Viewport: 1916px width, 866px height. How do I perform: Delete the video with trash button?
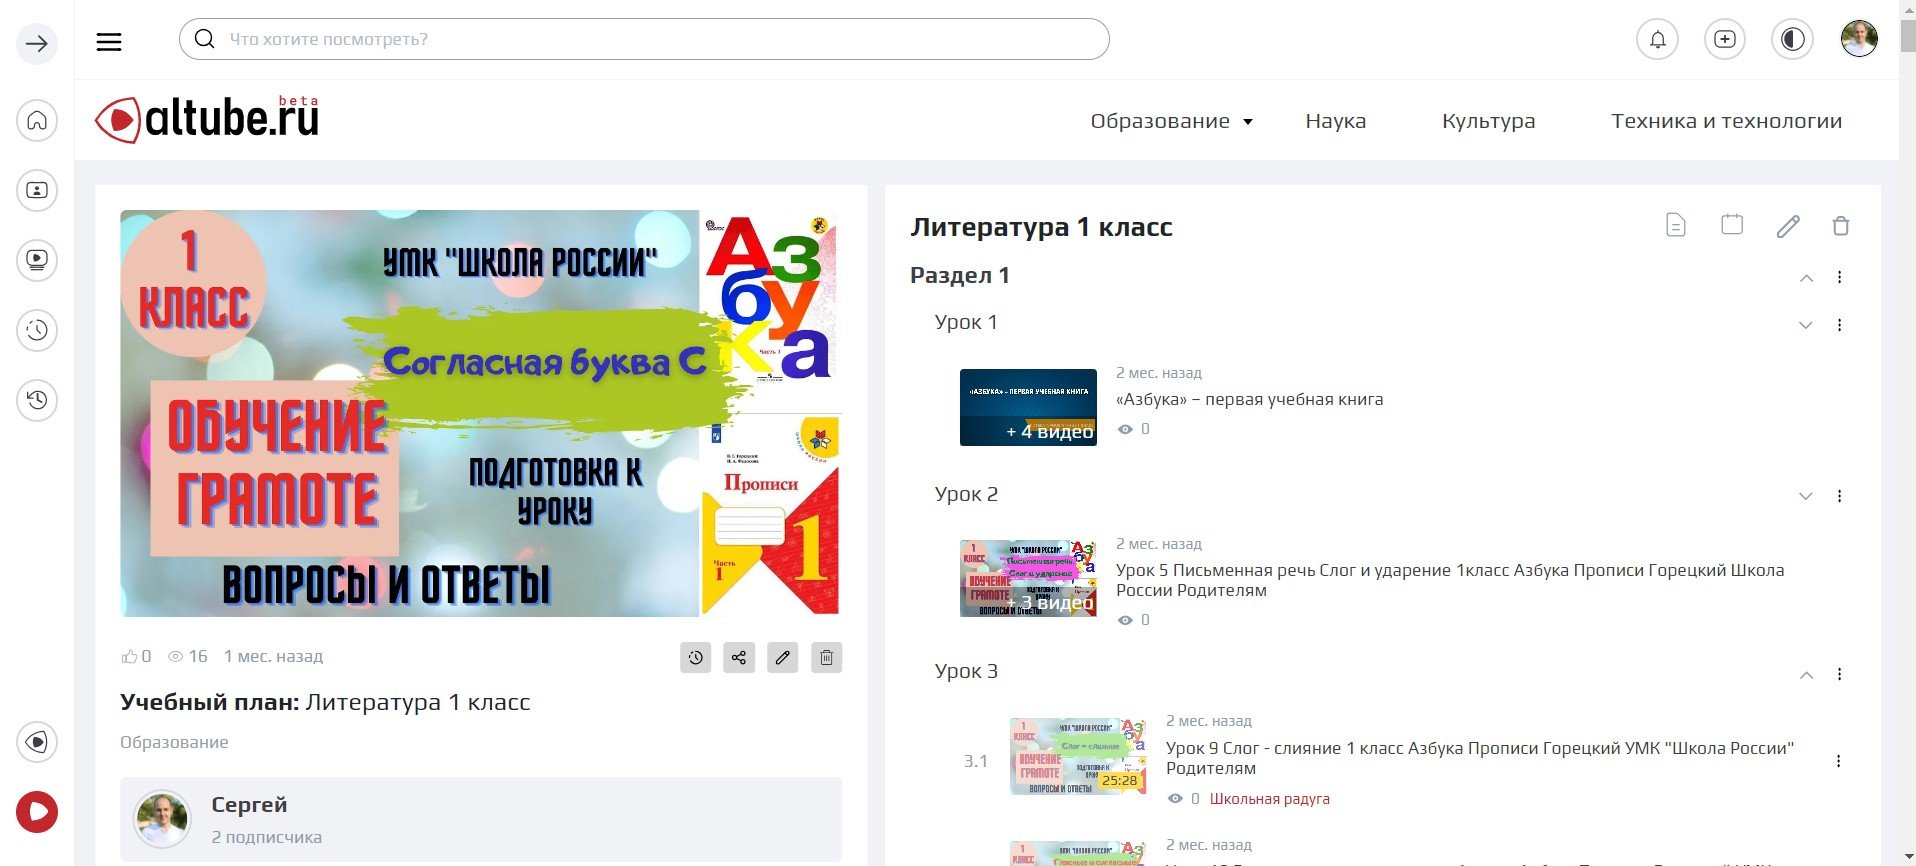click(826, 658)
